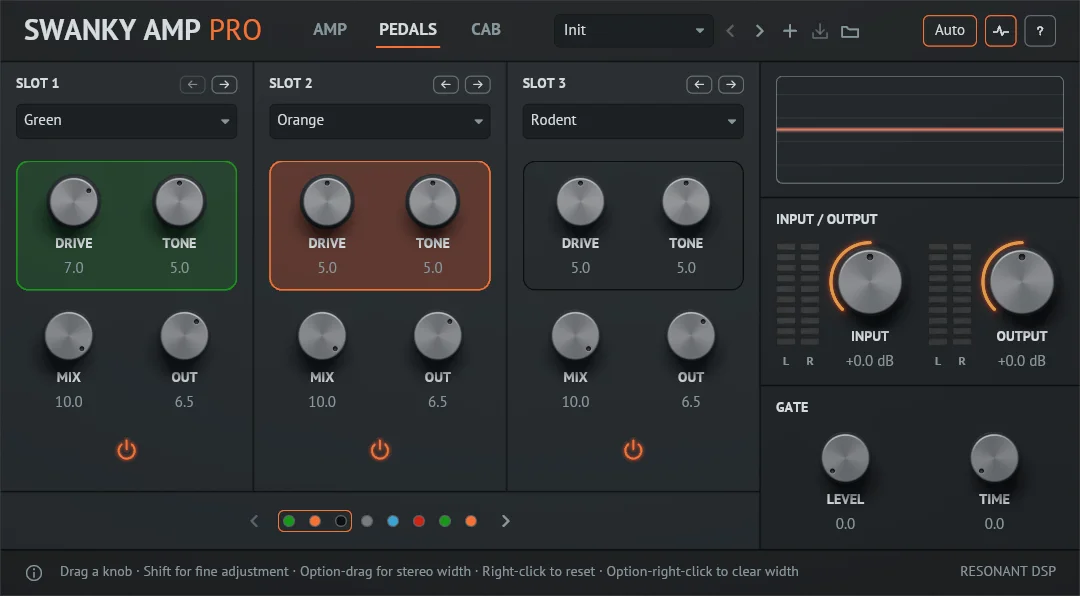Click the Slot 3 TONE knob
This screenshot has height=596, width=1080.
point(686,202)
